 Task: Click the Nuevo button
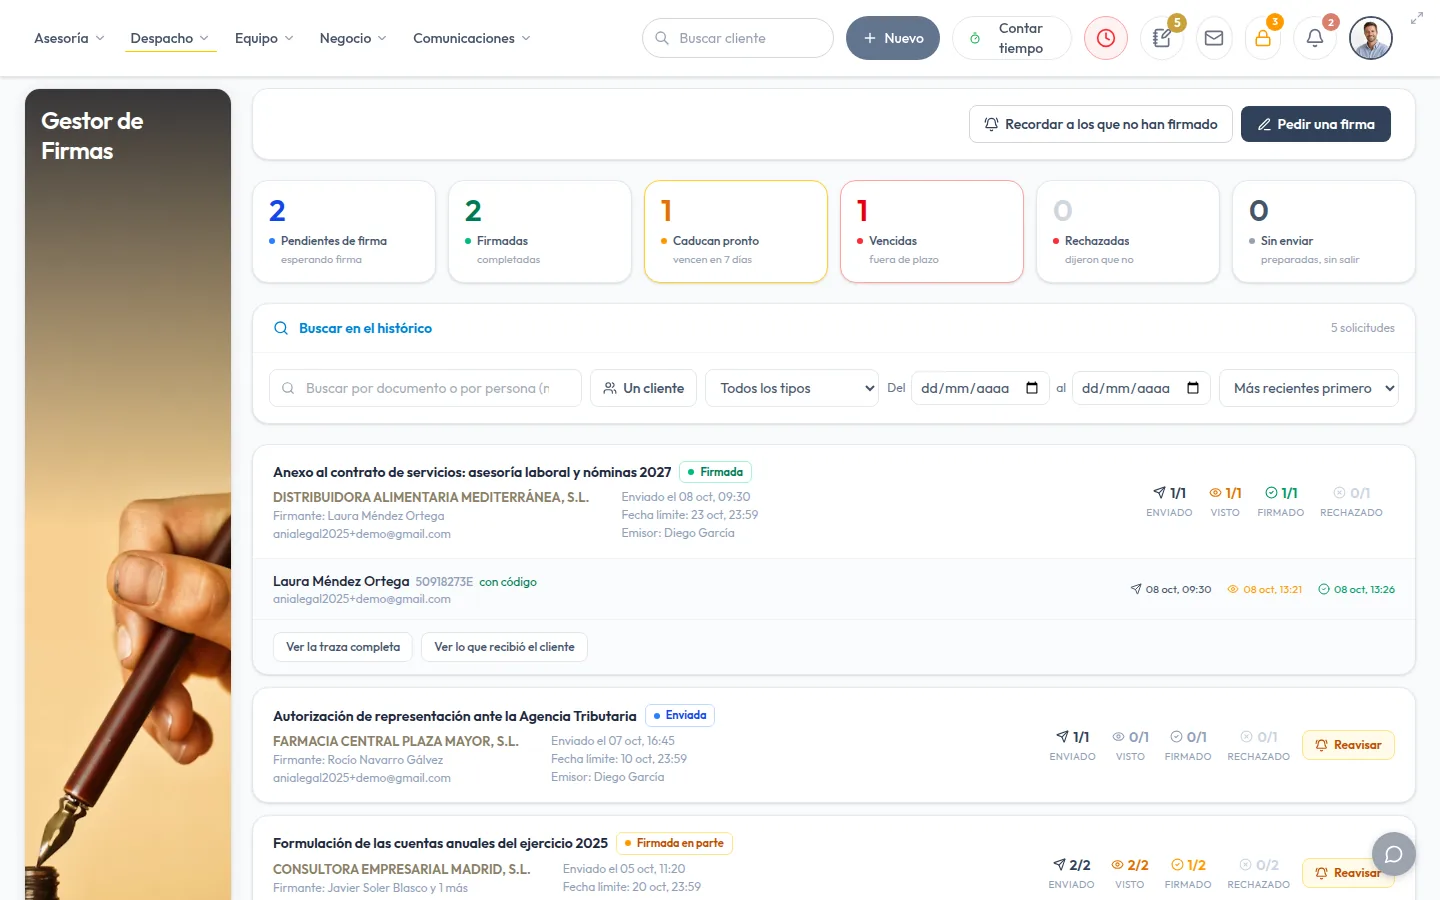(893, 38)
